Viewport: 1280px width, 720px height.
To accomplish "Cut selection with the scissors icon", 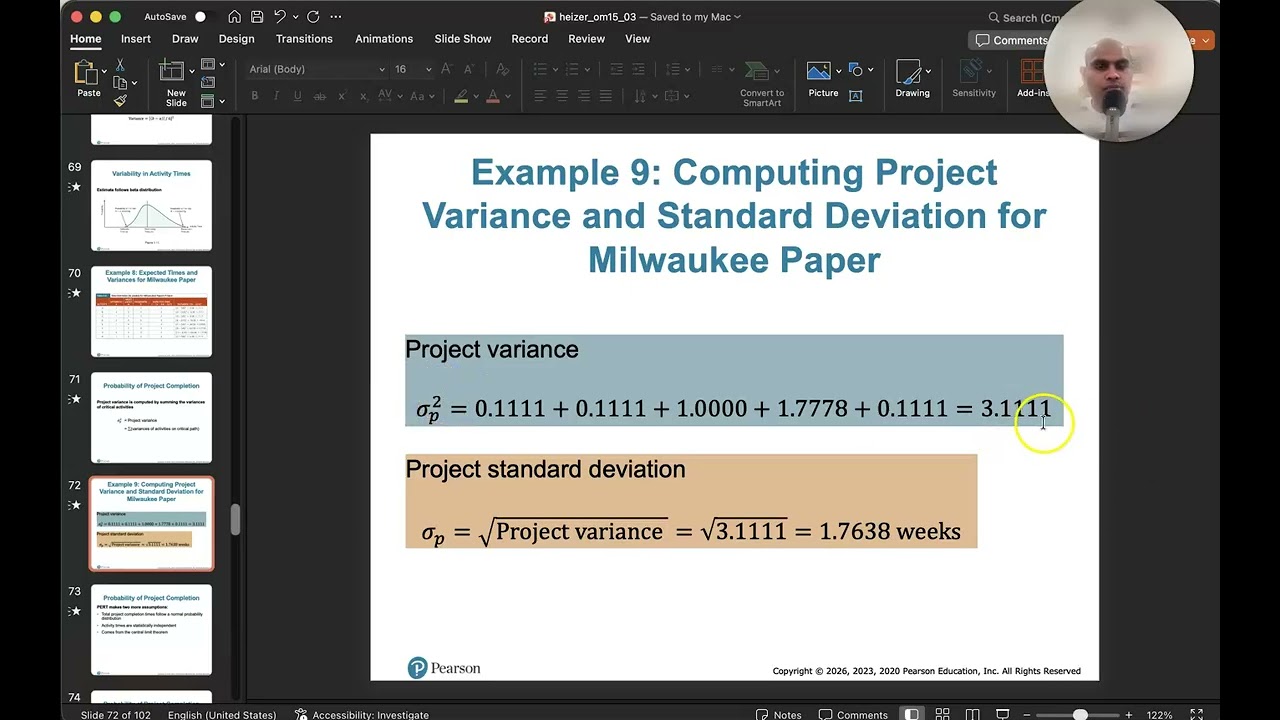I will (120, 65).
